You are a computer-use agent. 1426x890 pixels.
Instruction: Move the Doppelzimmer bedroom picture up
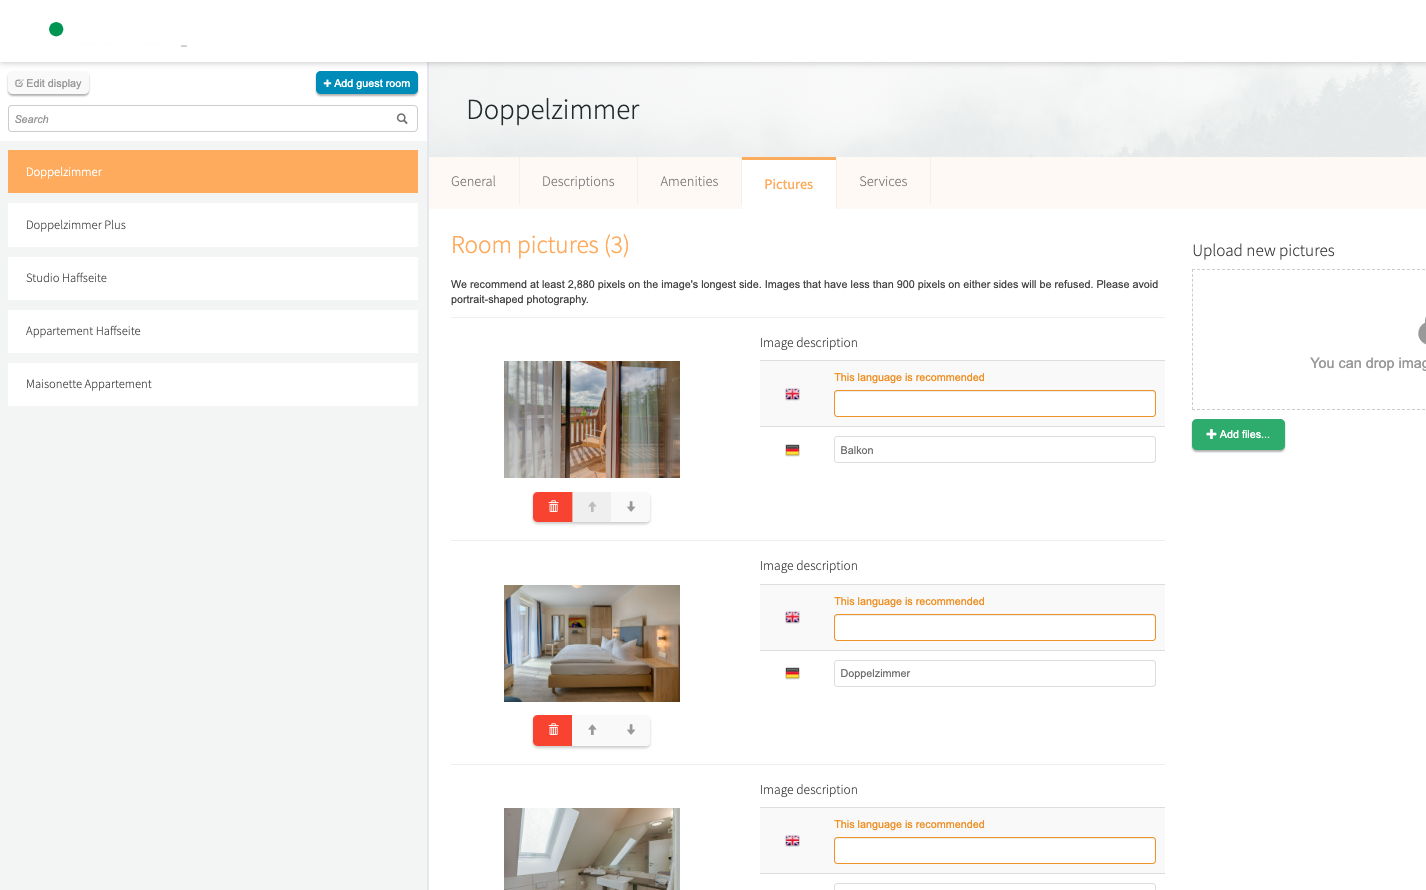point(592,730)
